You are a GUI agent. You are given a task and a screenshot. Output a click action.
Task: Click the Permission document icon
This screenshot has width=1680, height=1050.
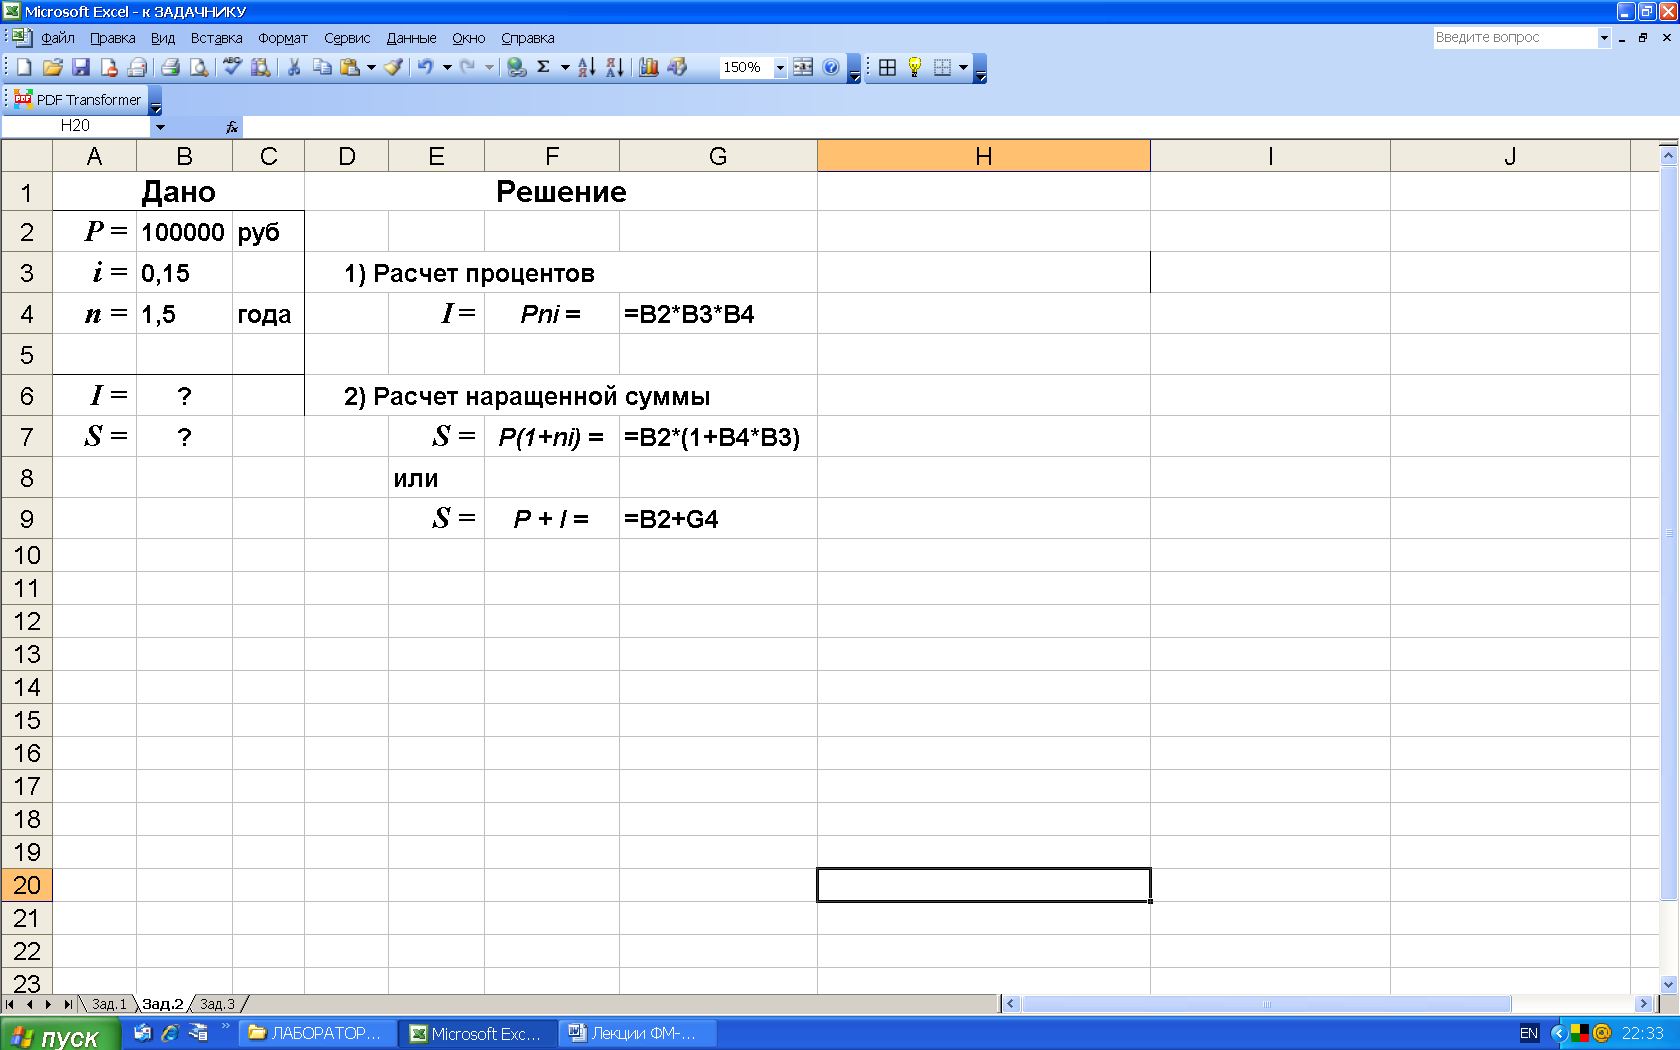(x=109, y=67)
